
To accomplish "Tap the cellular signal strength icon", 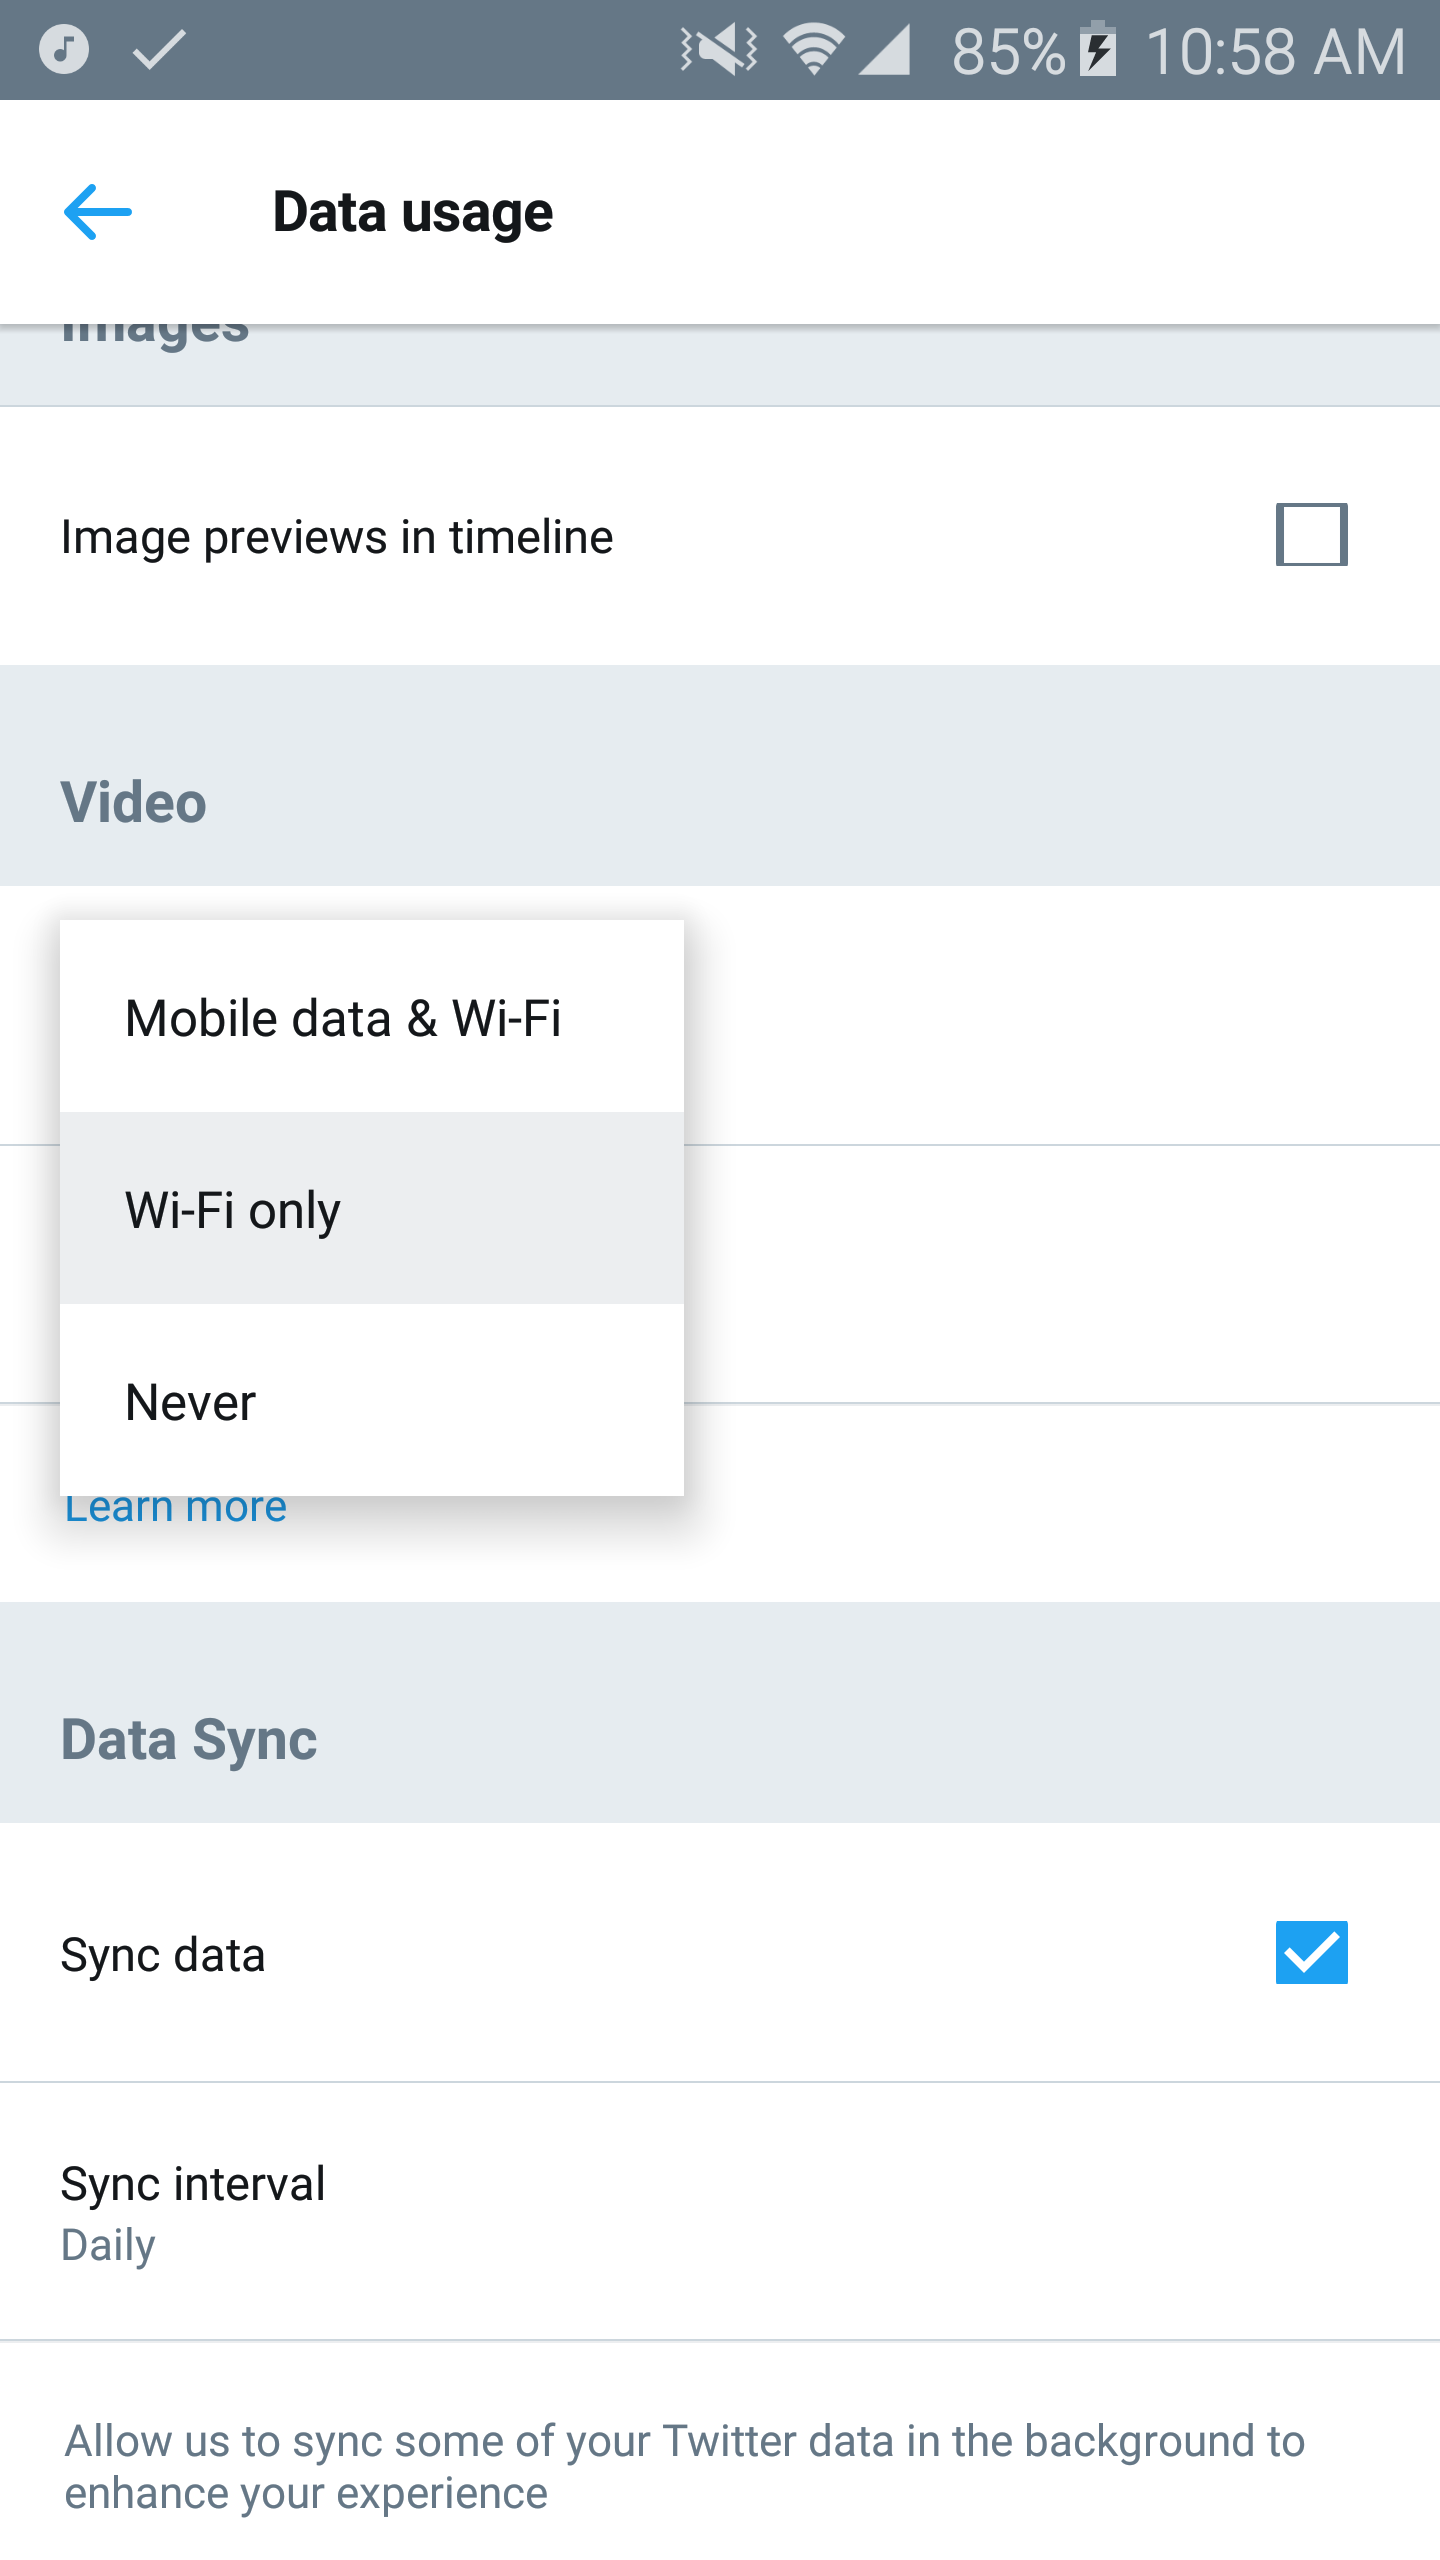I will (885, 49).
